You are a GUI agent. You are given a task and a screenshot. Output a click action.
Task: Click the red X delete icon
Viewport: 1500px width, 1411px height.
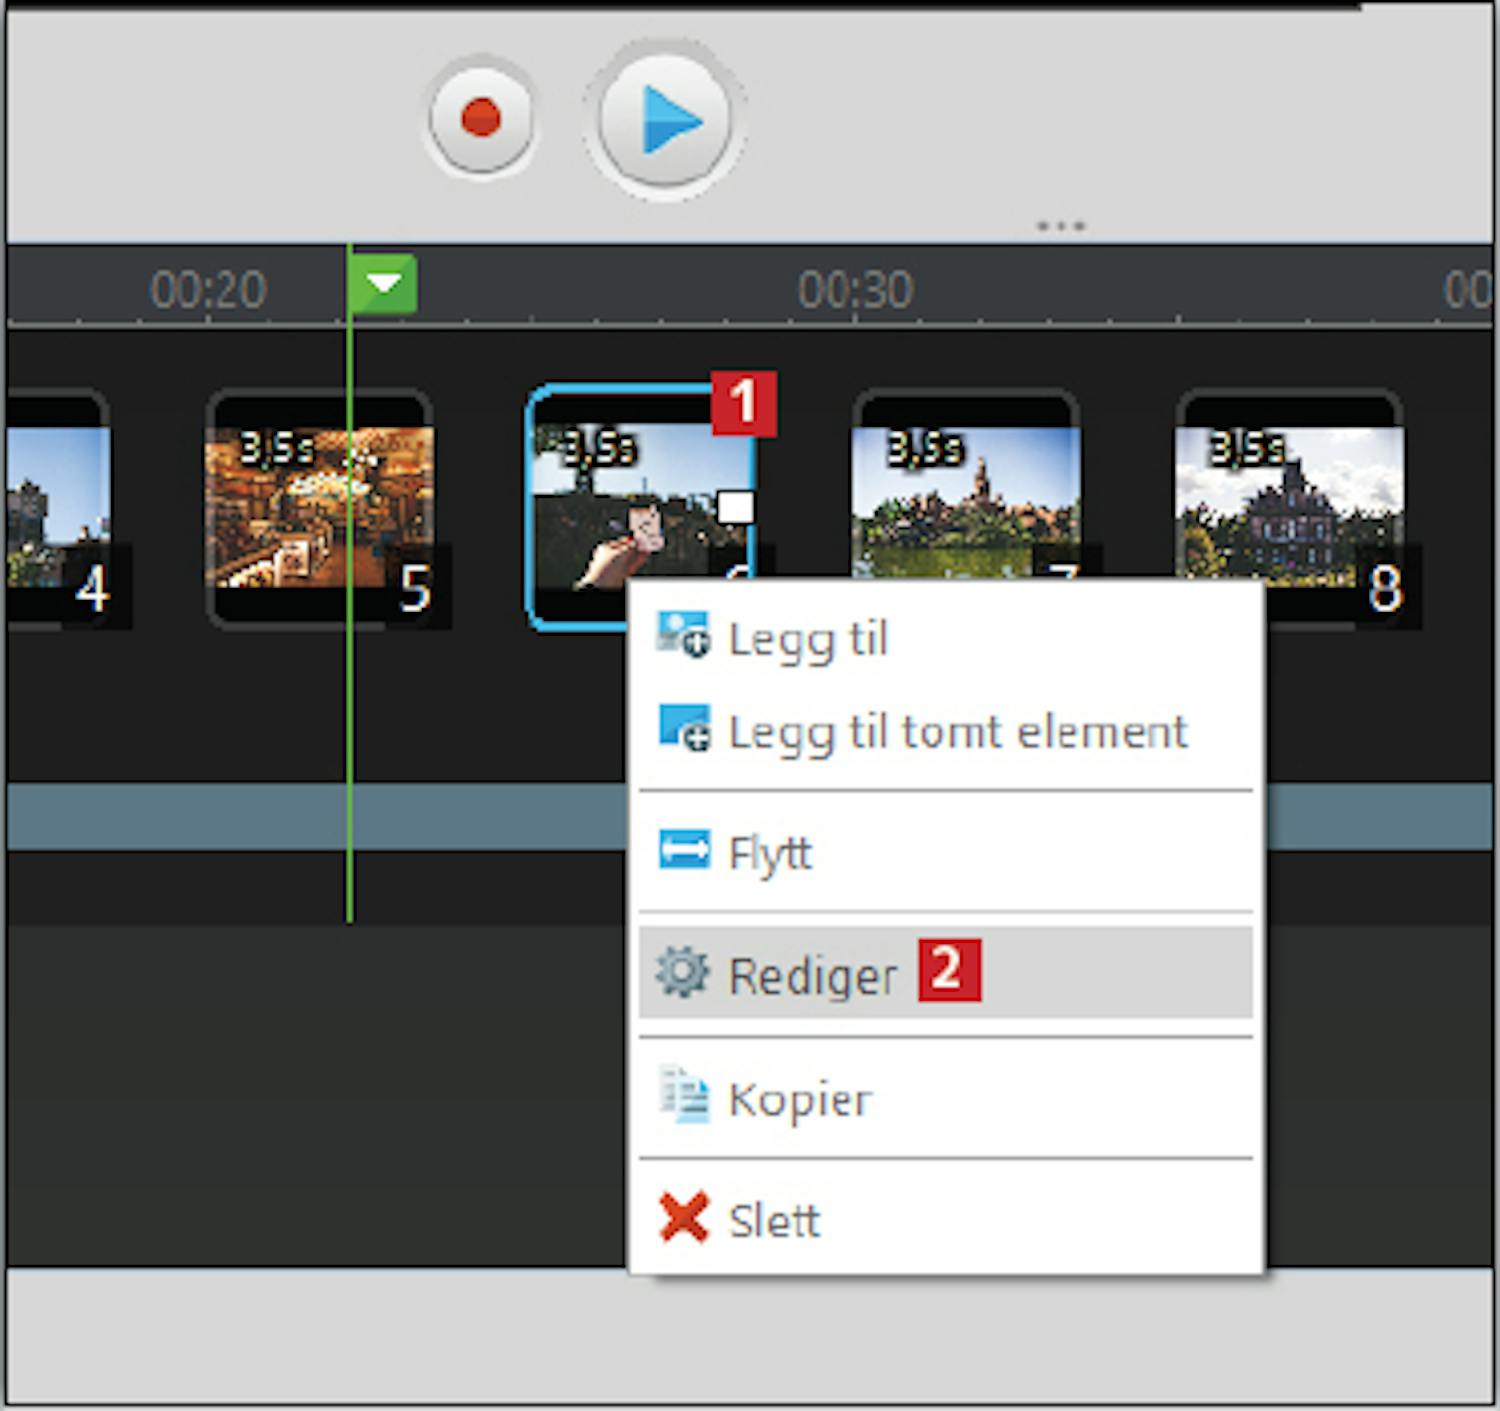684,1218
